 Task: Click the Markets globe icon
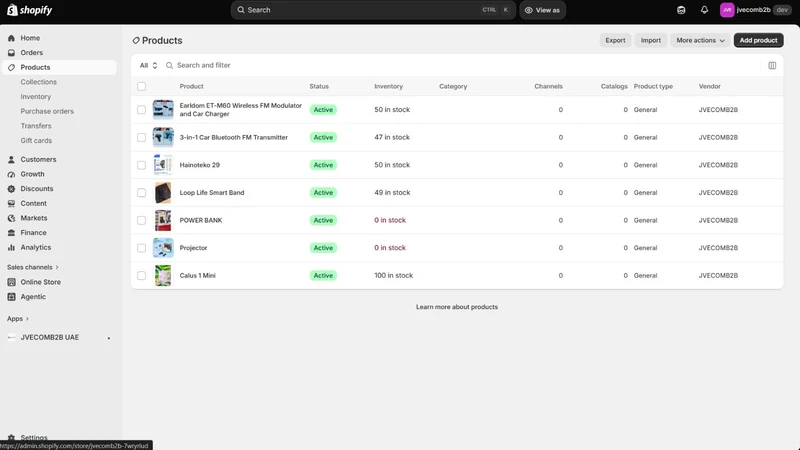(x=11, y=218)
